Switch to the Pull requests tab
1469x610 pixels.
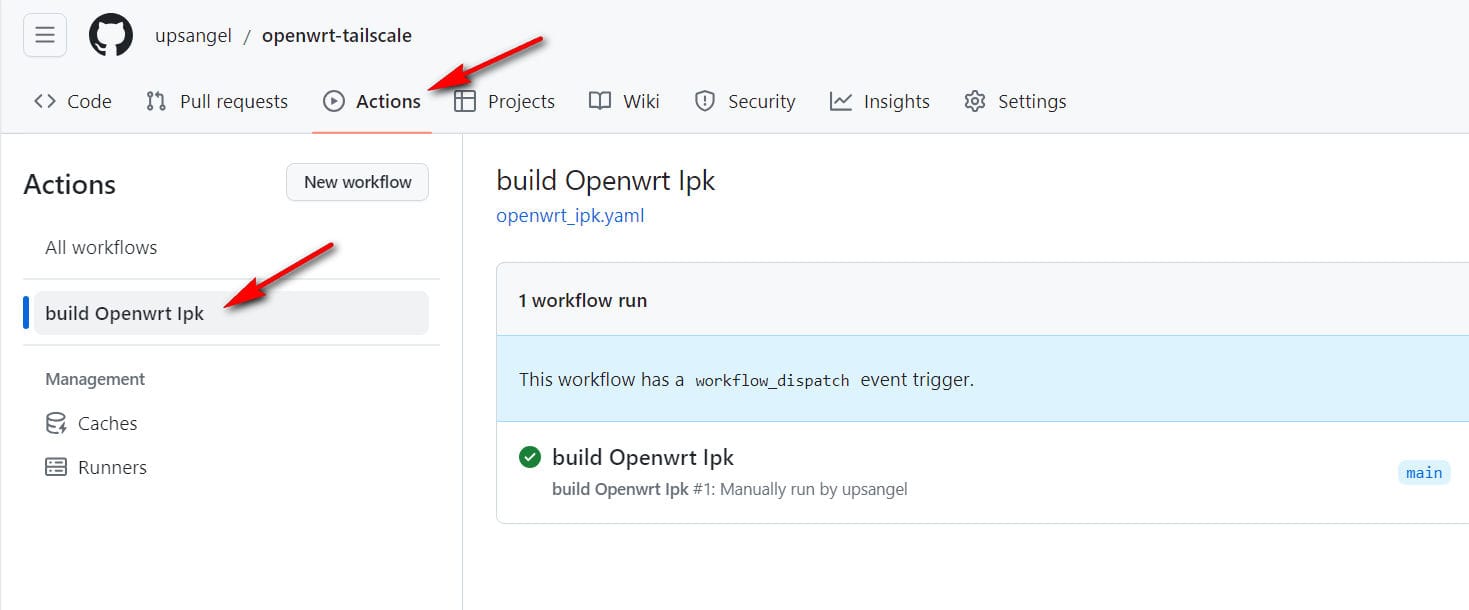click(x=217, y=101)
